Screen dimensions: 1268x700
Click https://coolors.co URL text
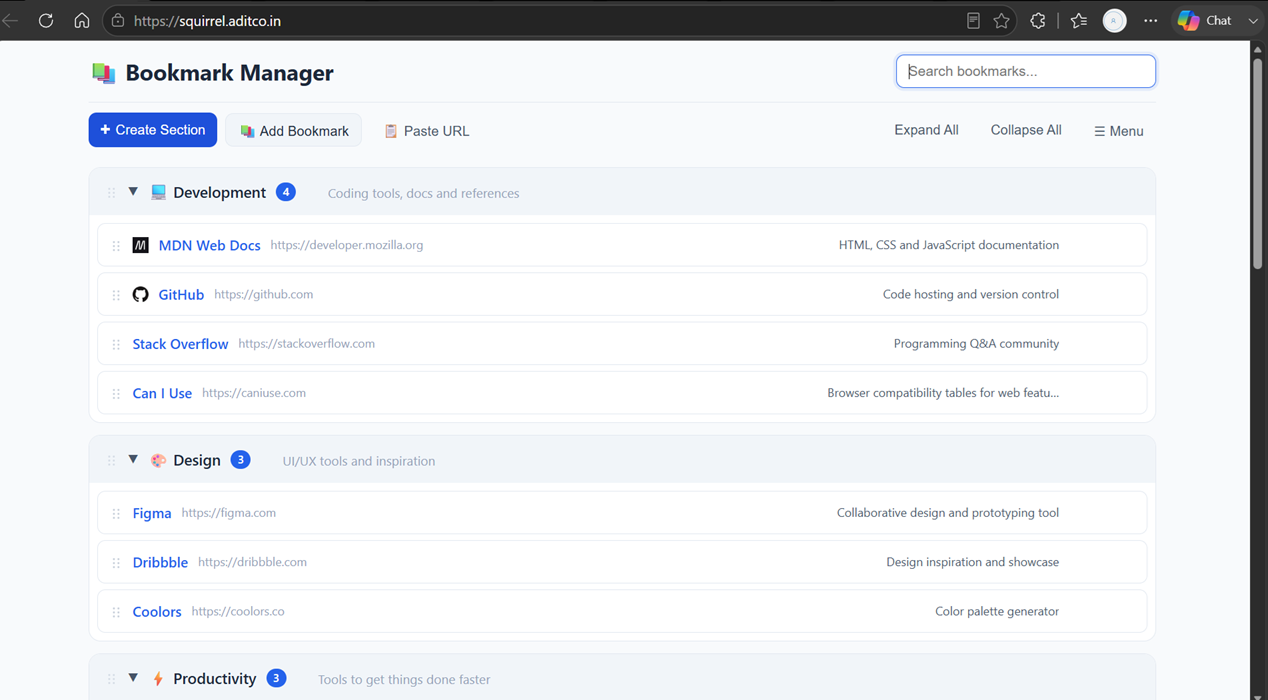click(238, 611)
